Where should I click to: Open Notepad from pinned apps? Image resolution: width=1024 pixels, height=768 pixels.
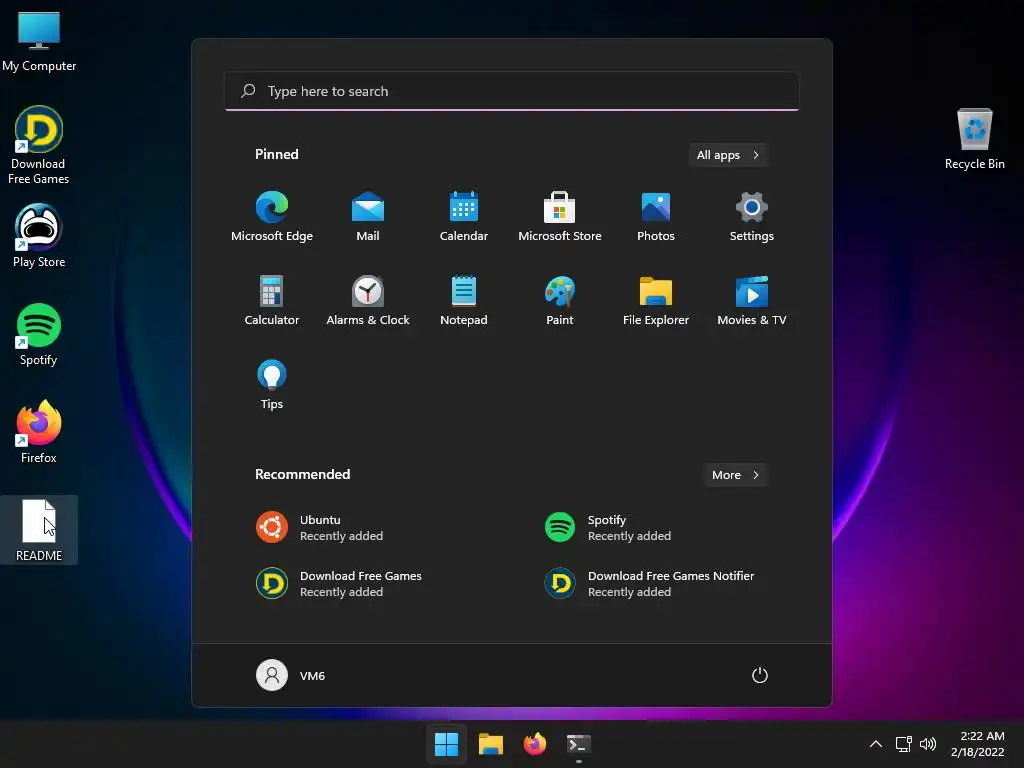coord(464,300)
